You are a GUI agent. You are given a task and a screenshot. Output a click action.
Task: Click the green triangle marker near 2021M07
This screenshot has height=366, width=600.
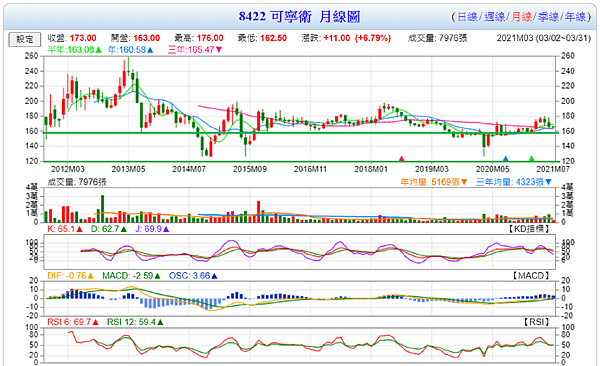pos(531,158)
